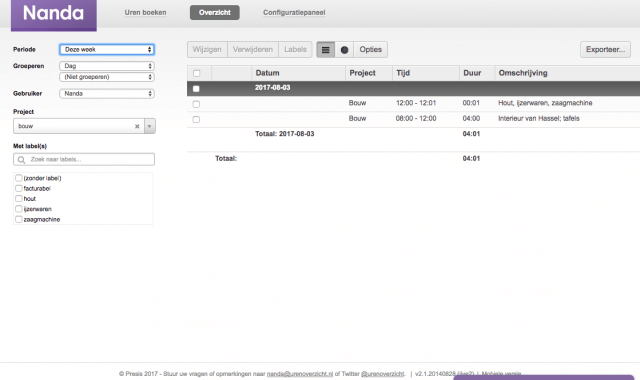
Task: Enable the hout label filter
Action: click(x=18, y=198)
